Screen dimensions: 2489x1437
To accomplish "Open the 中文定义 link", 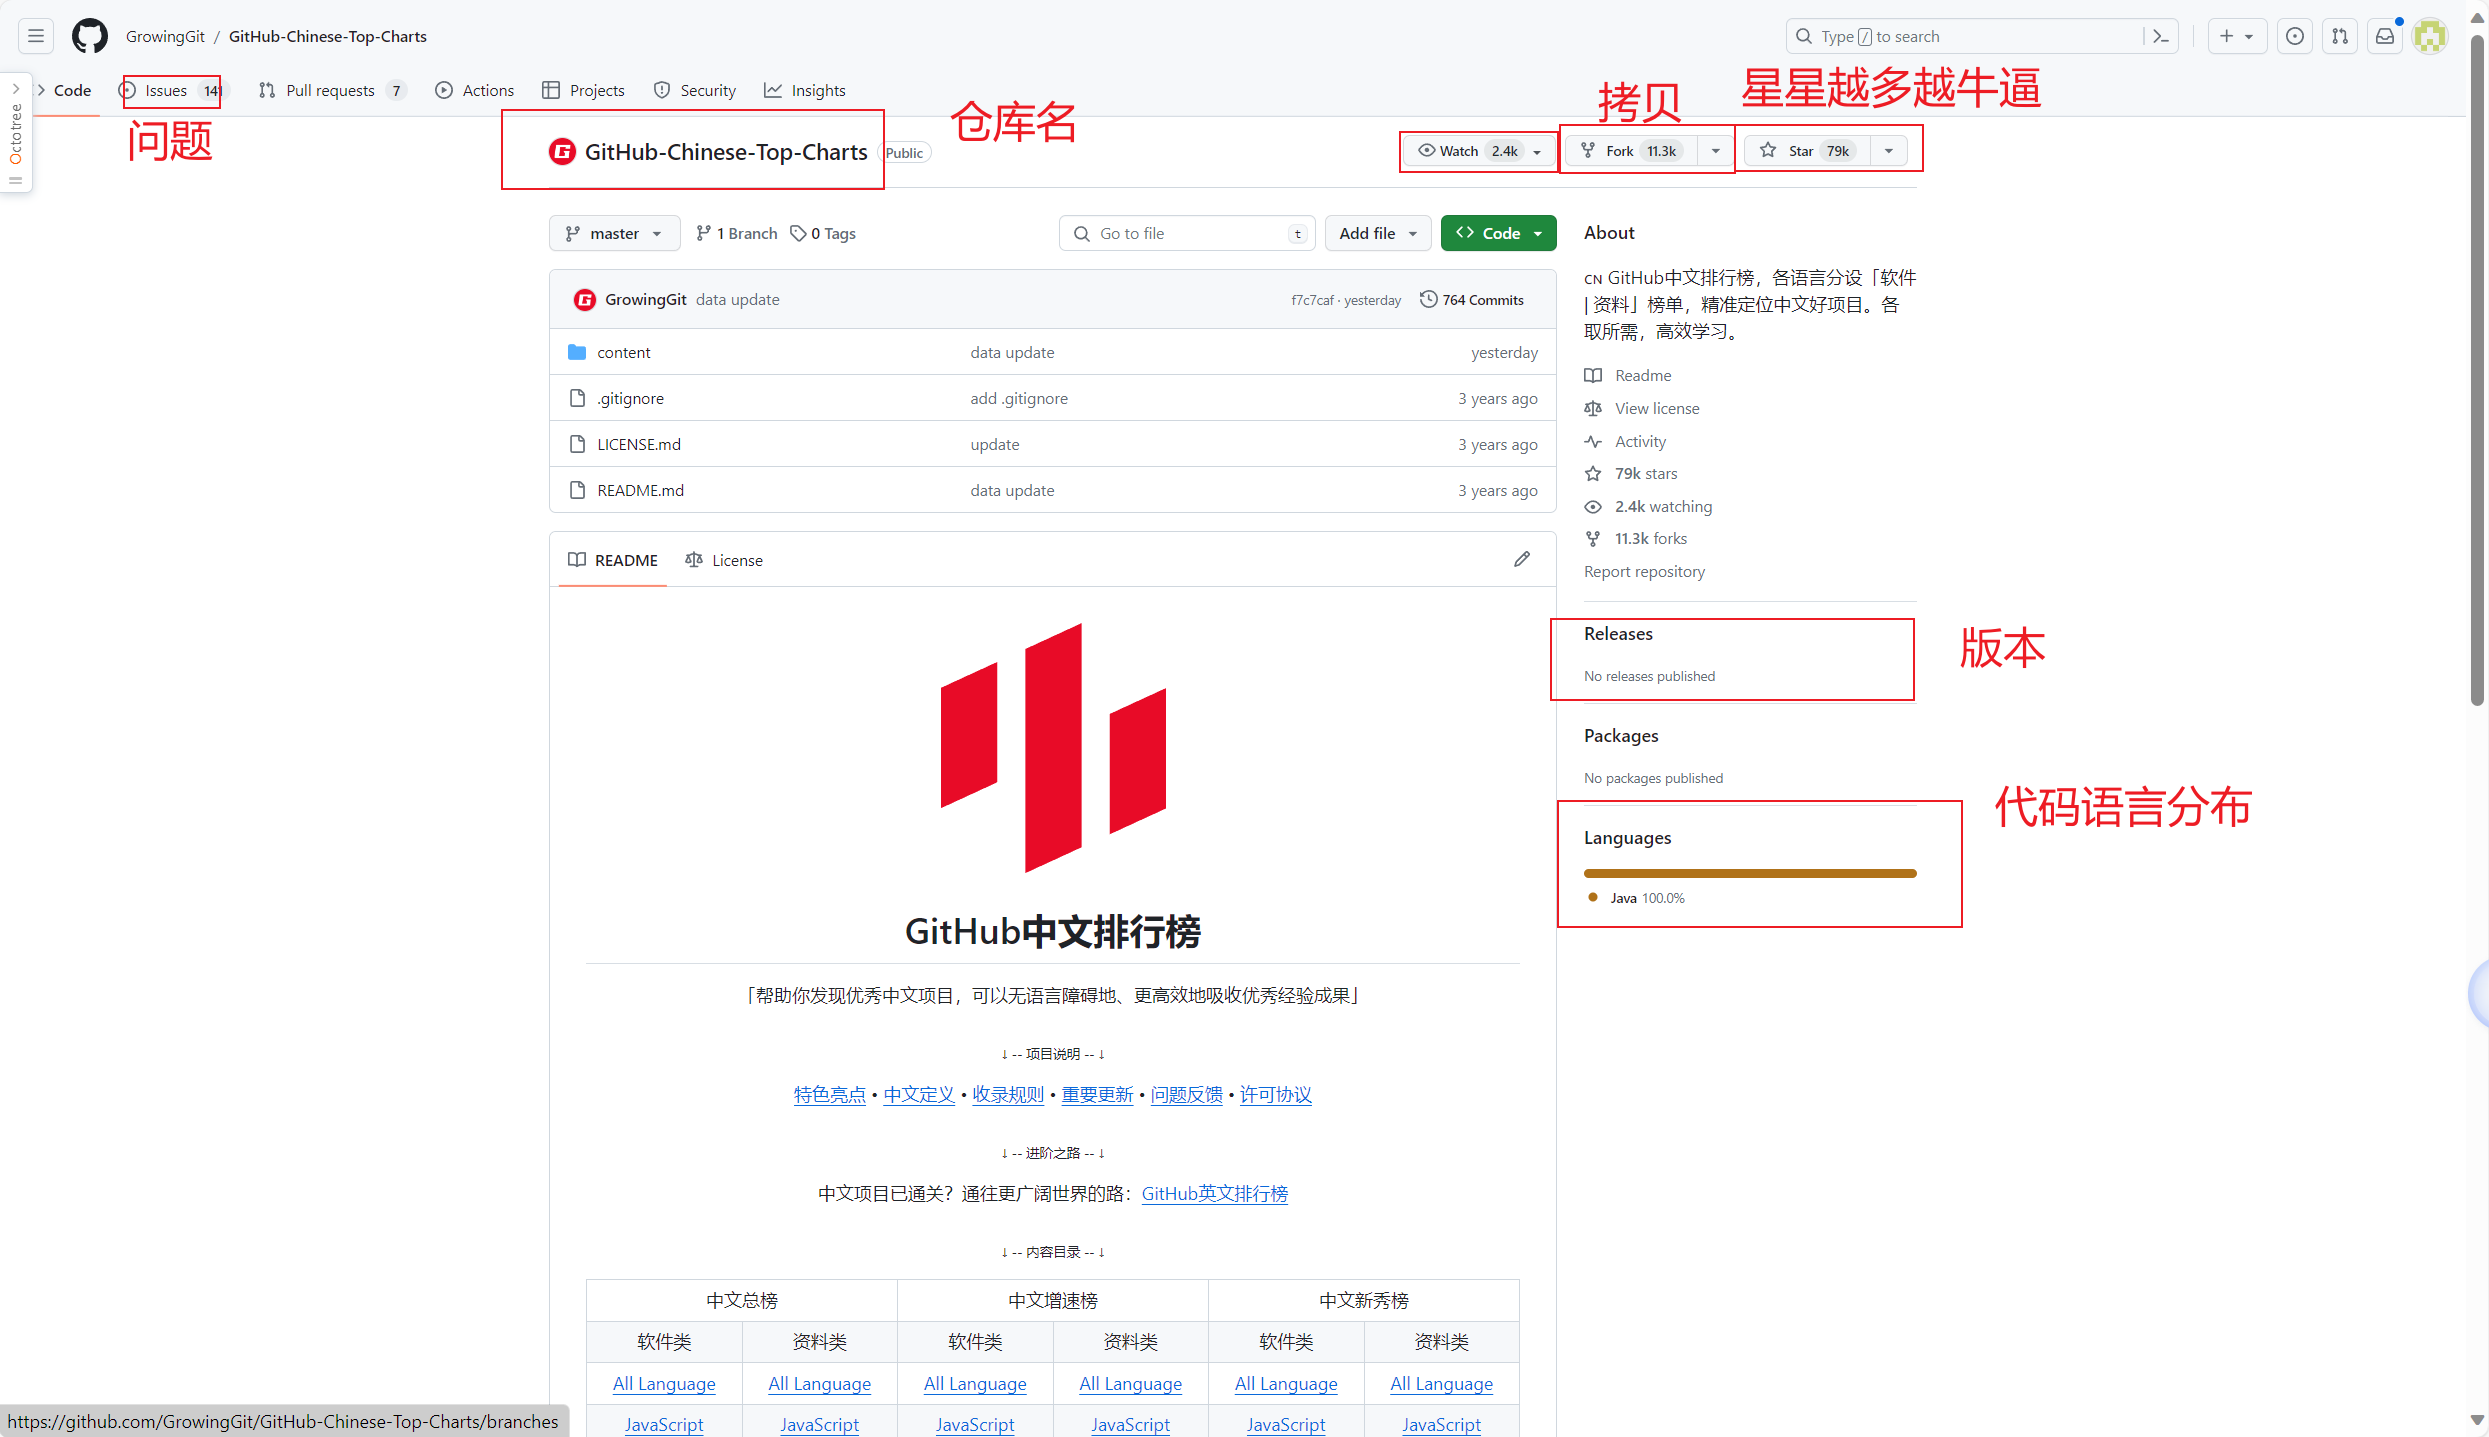I will [x=919, y=1094].
